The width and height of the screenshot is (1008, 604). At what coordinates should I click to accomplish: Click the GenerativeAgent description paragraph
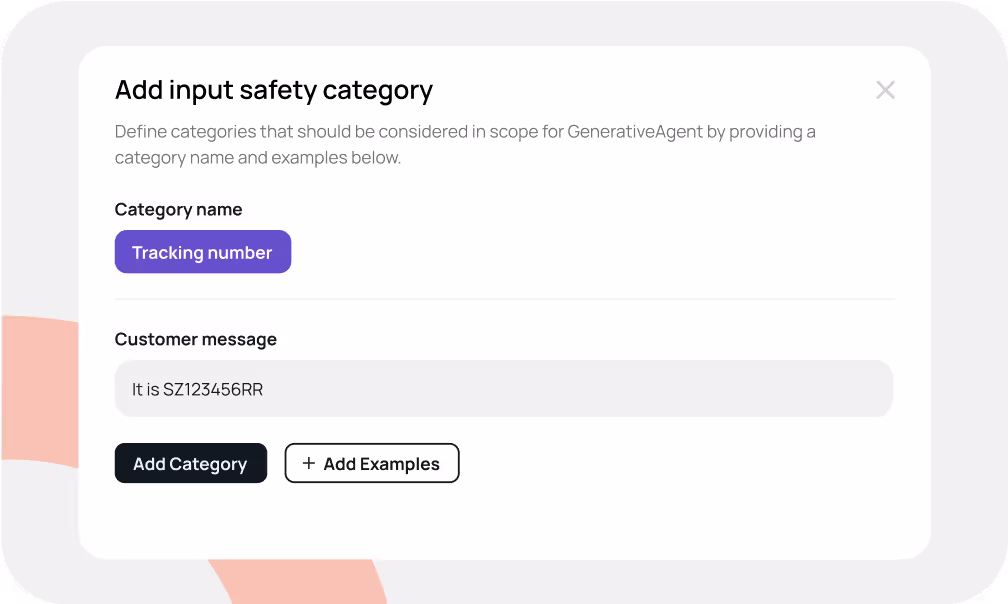click(x=466, y=144)
